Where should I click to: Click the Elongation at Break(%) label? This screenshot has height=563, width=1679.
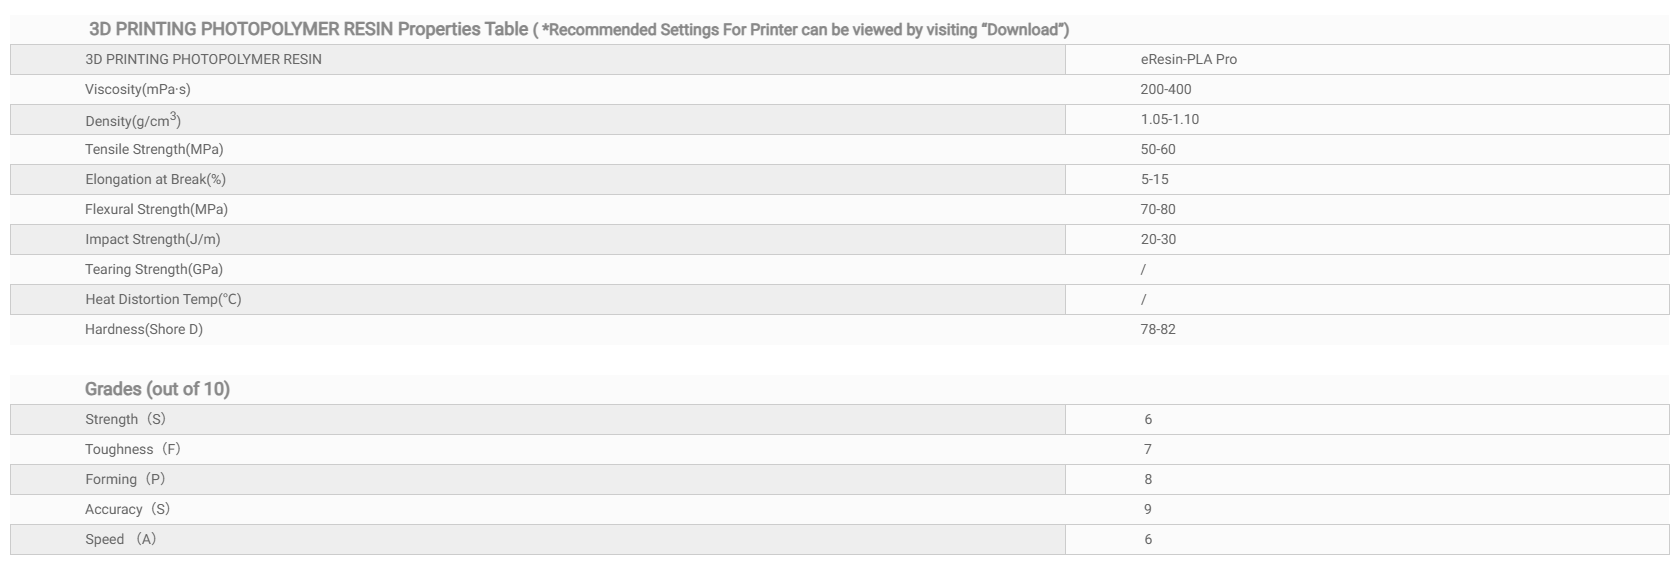155,179
